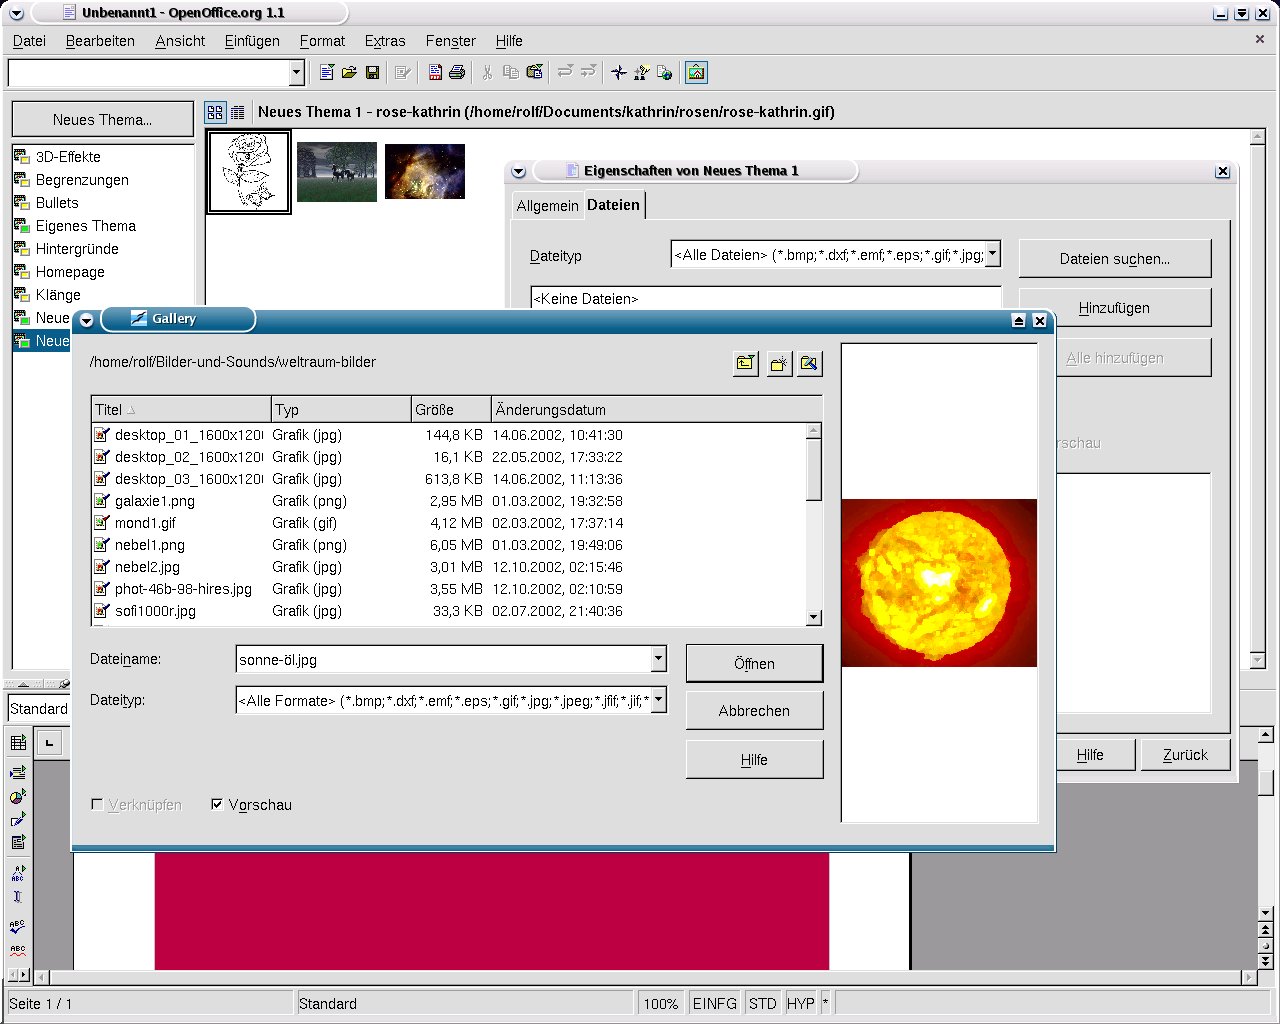Open the Dateityp dropdown in Gallery dialog
The height and width of the screenshot is (1024, 1280).
[658, 700]
